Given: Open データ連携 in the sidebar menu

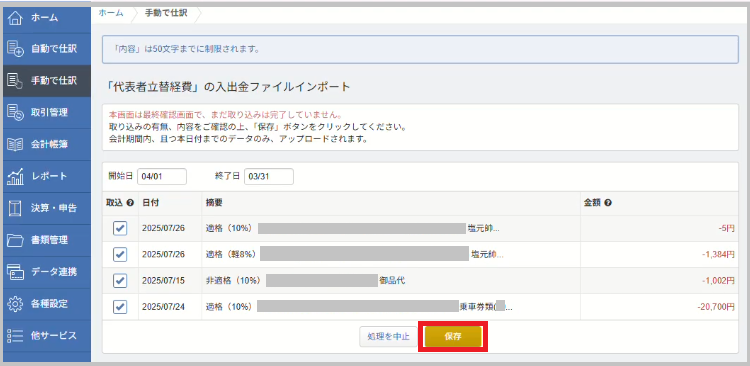Looking at the screenshot, I should (x=47, y=272).
